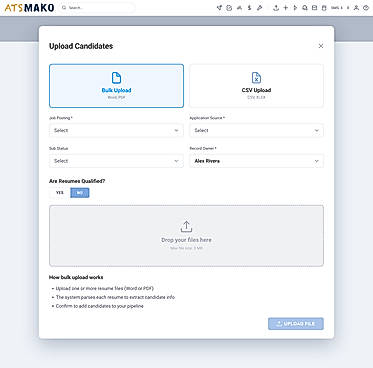This screenshot has height=368, width=373.
Task: Click the magnifier icon inside the search box
Action: tap(64, 8)
